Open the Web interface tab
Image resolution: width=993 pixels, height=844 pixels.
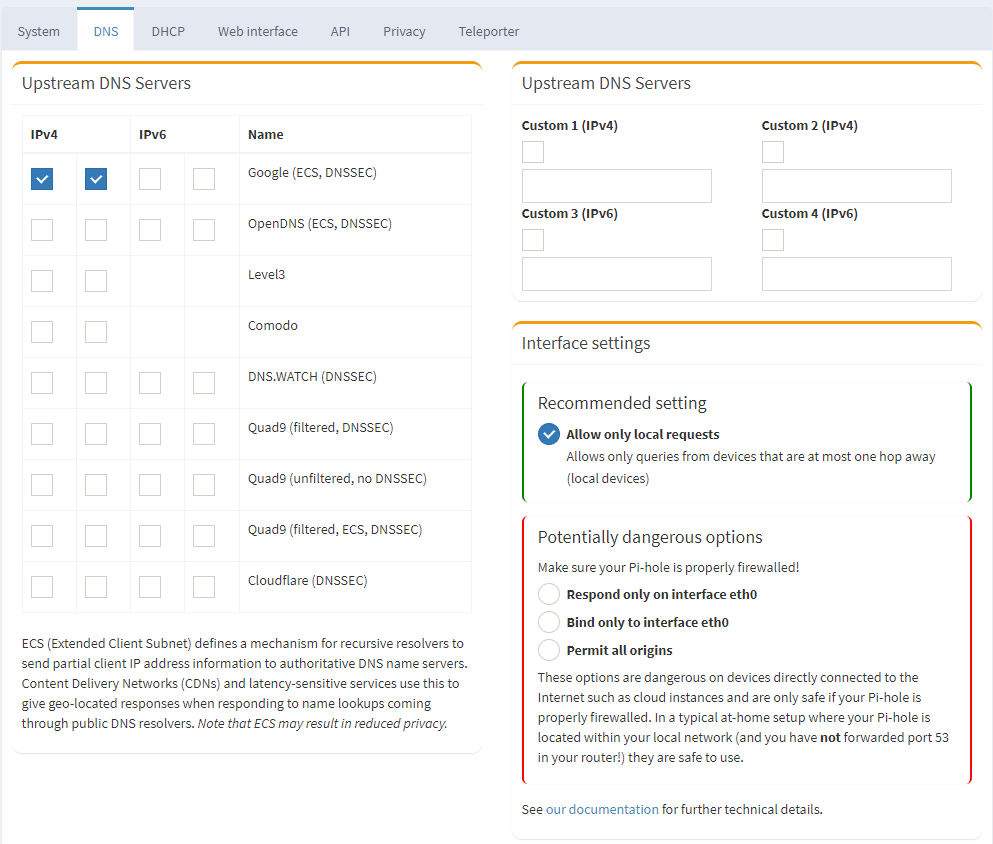click(258, 31)
